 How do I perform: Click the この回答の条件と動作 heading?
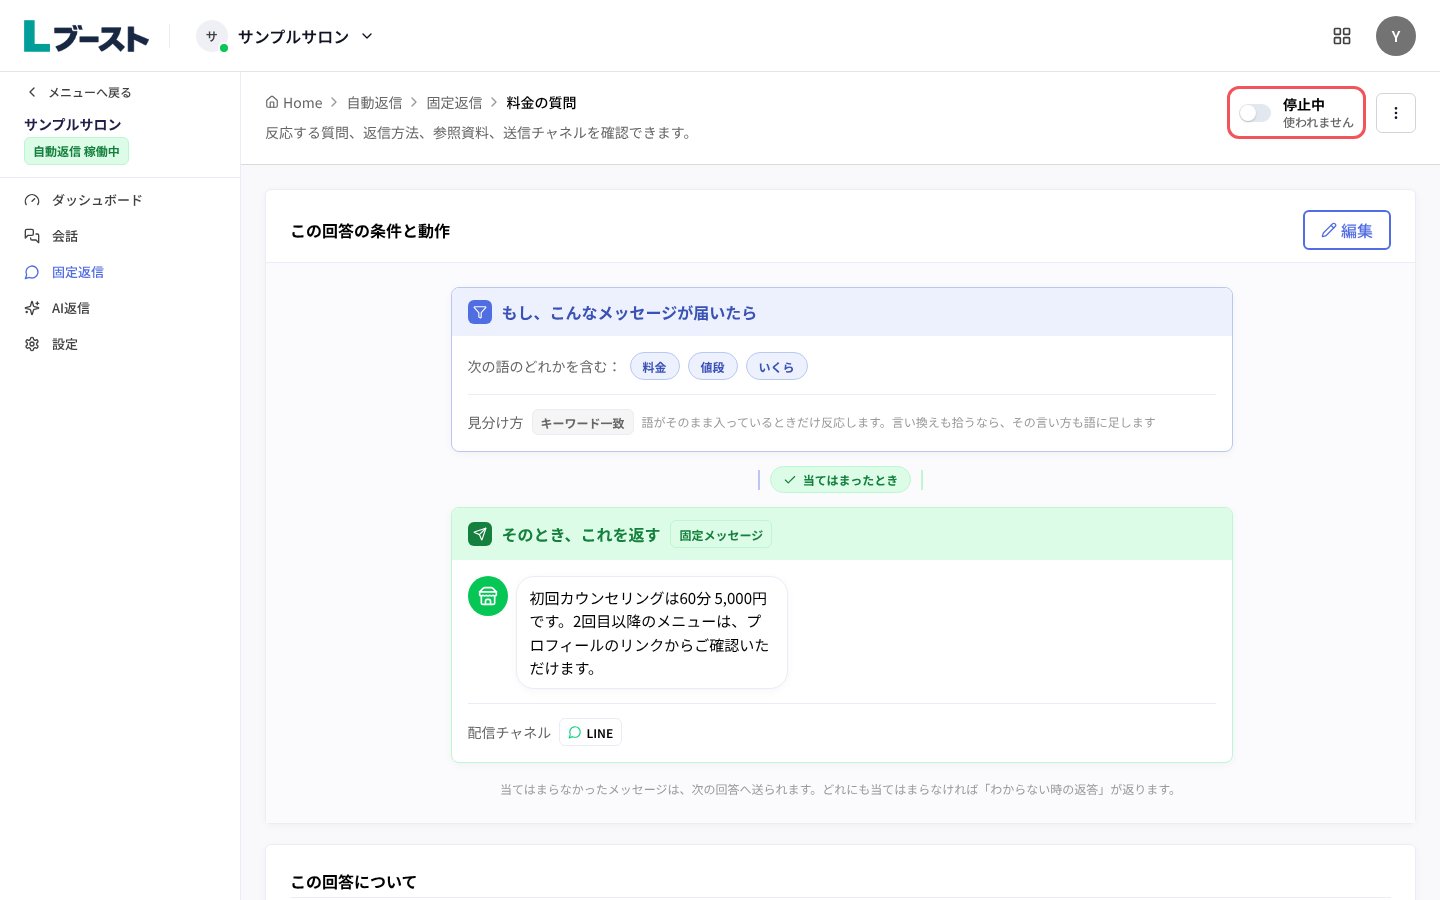coord(370,231)
